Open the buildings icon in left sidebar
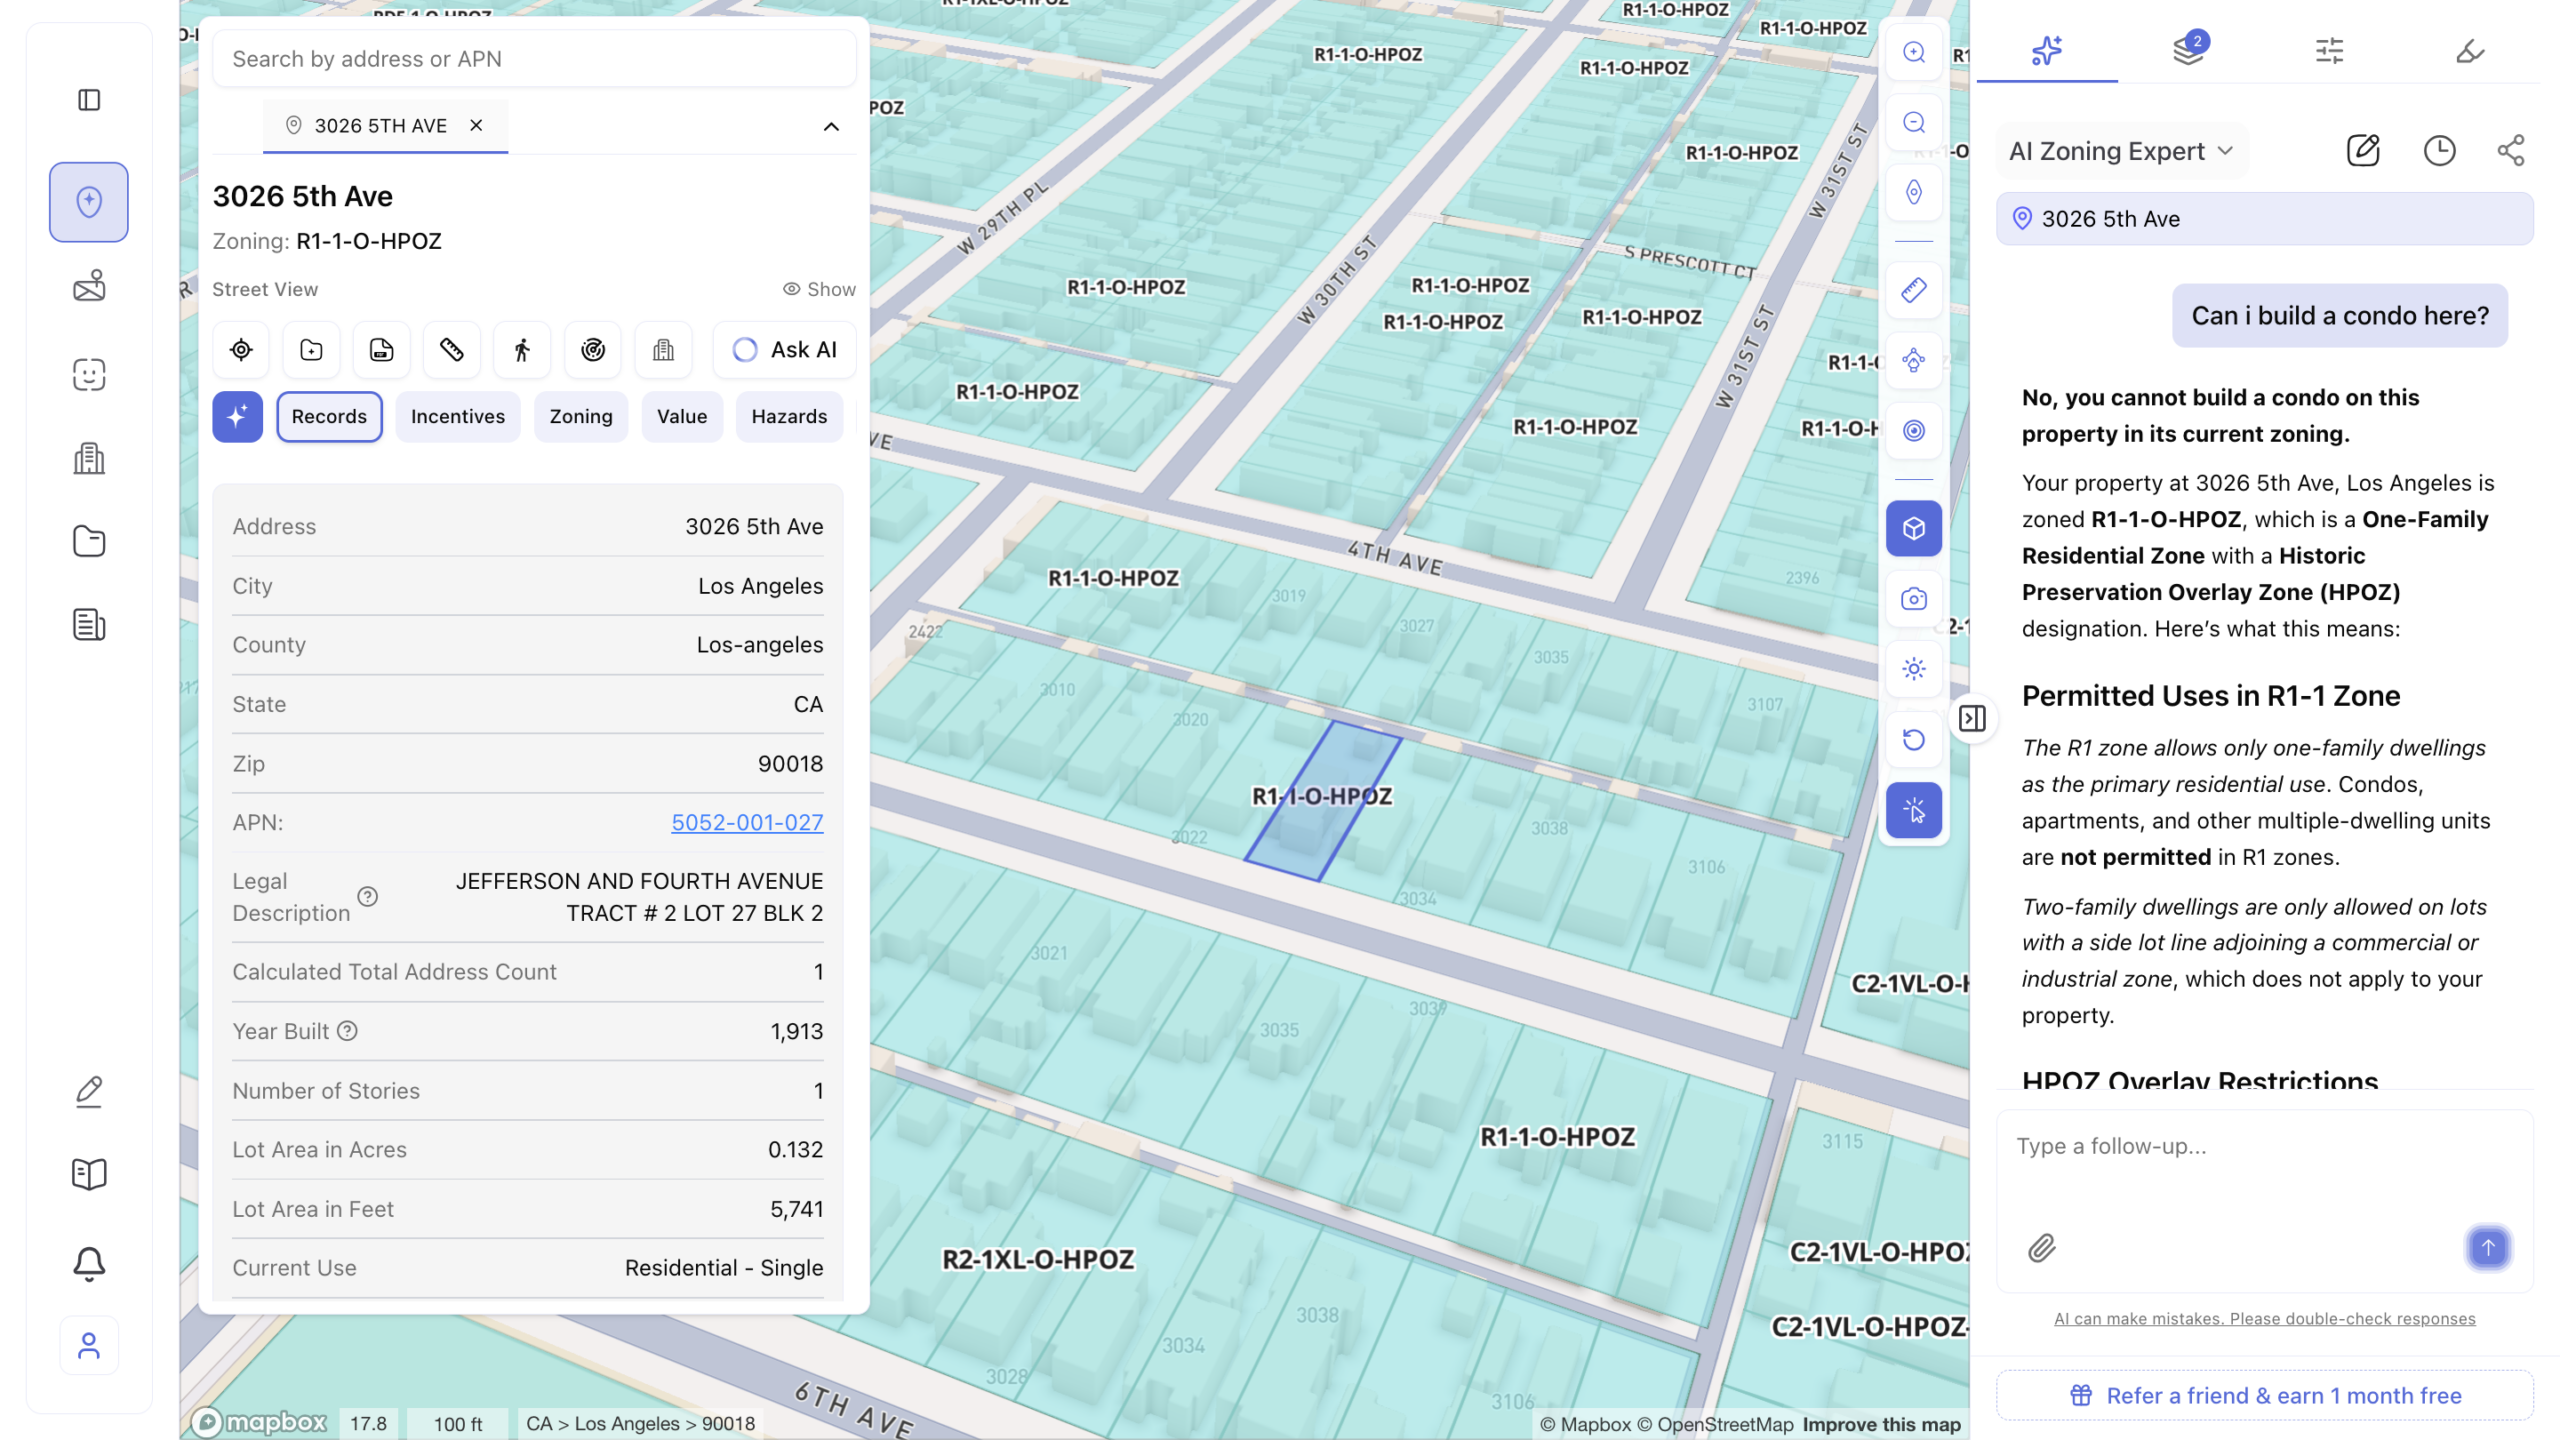The image size is (2560, 1440). 89,458
